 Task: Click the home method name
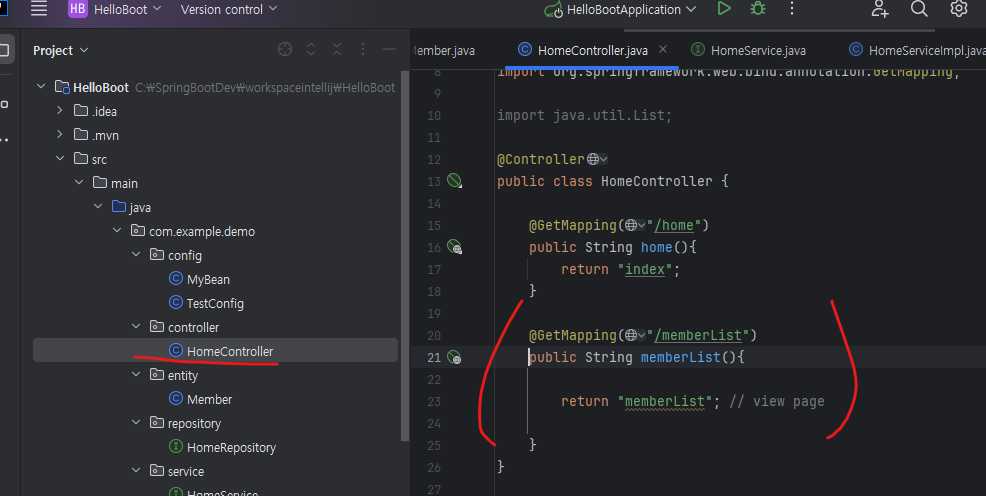656,247
